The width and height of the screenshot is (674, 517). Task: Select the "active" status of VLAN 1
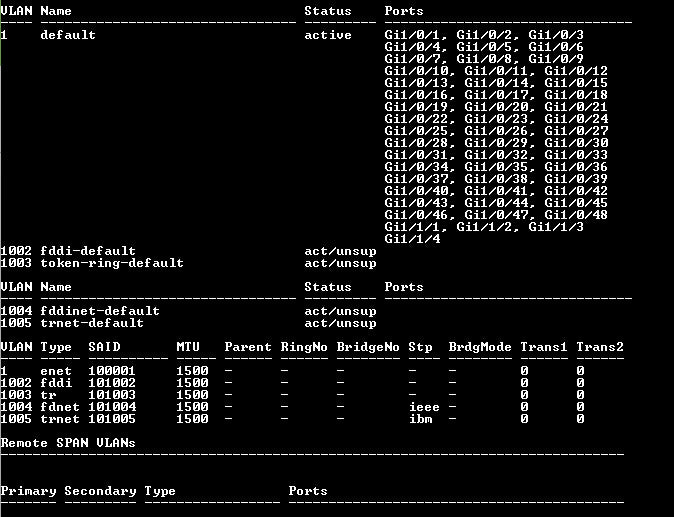tap(328, 35)
